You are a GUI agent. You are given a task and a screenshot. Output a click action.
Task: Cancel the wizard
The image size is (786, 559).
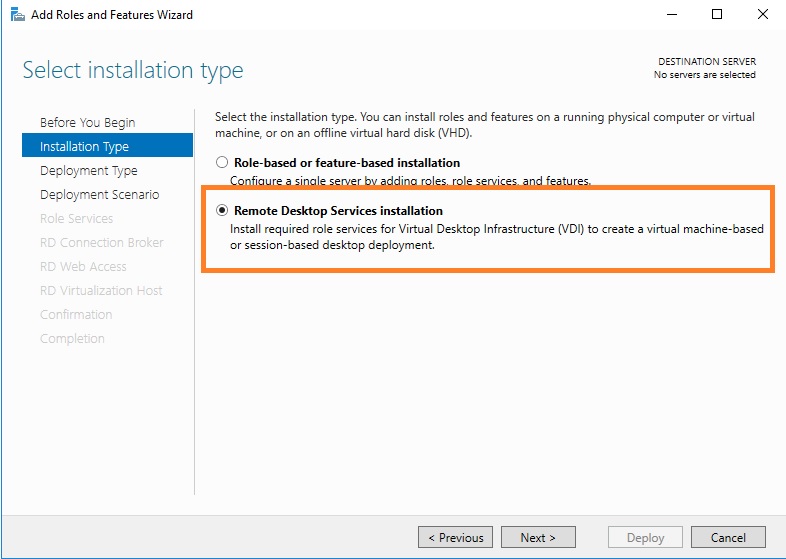pyautogui.click(x=728, y=537)
